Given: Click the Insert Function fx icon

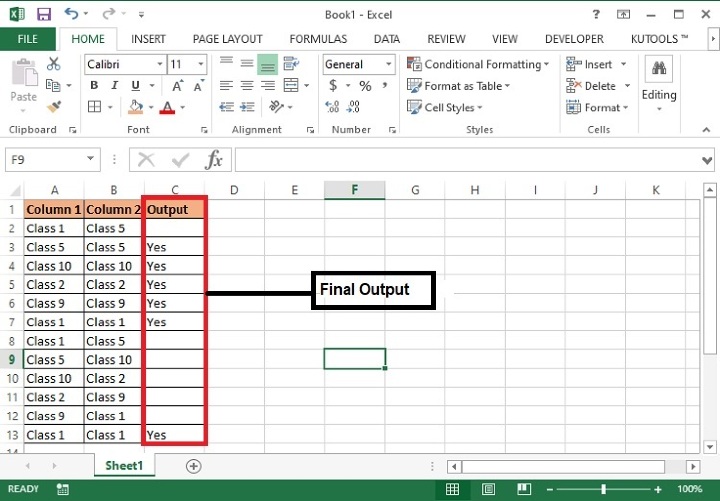Looking at the screenshot, I should (214, 160).
